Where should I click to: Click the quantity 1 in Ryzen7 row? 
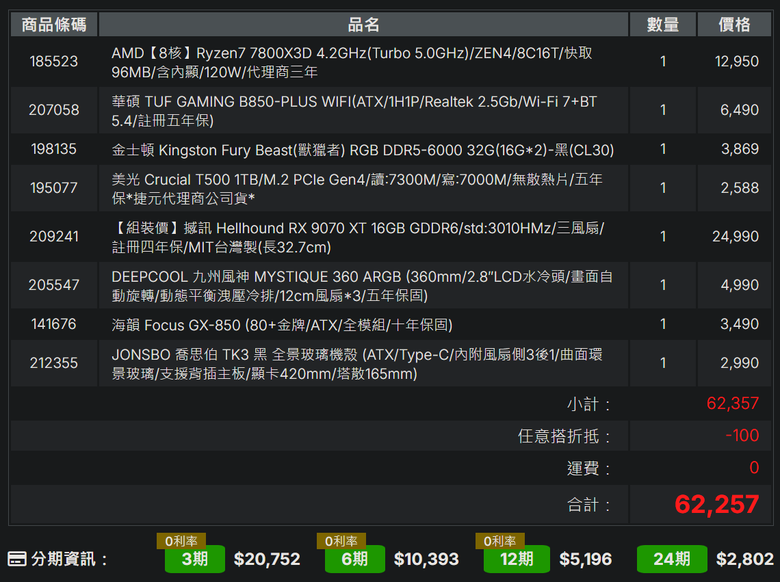pyautogui.click(x=663, y=61)
